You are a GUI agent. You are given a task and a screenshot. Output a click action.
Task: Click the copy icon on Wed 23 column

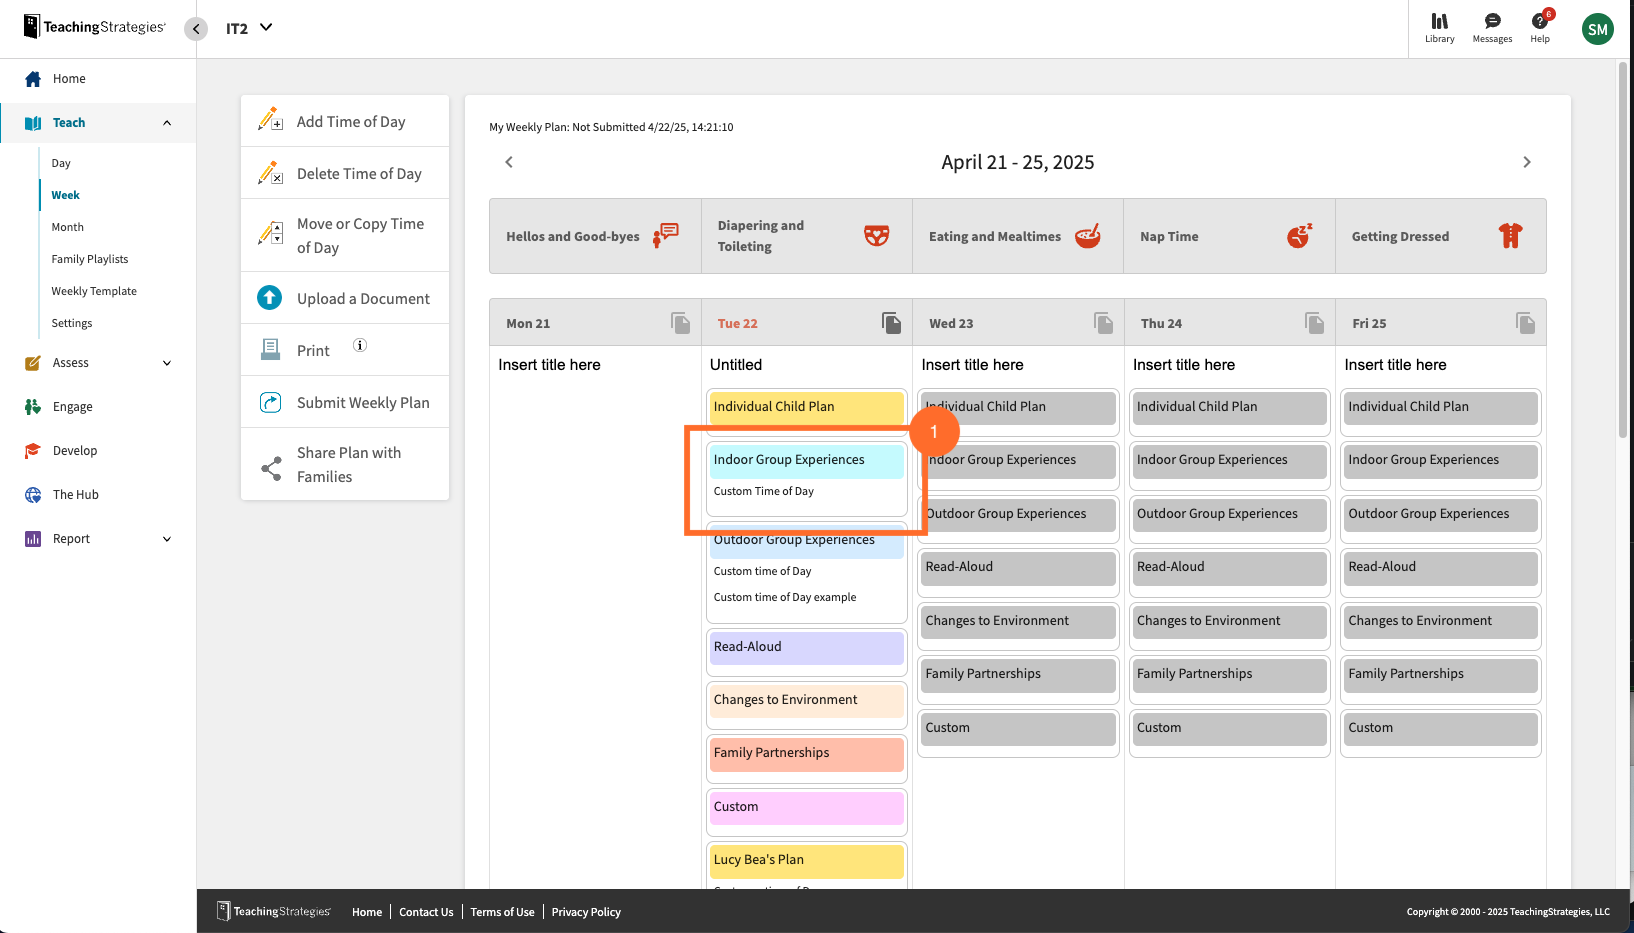[1103, 322]
